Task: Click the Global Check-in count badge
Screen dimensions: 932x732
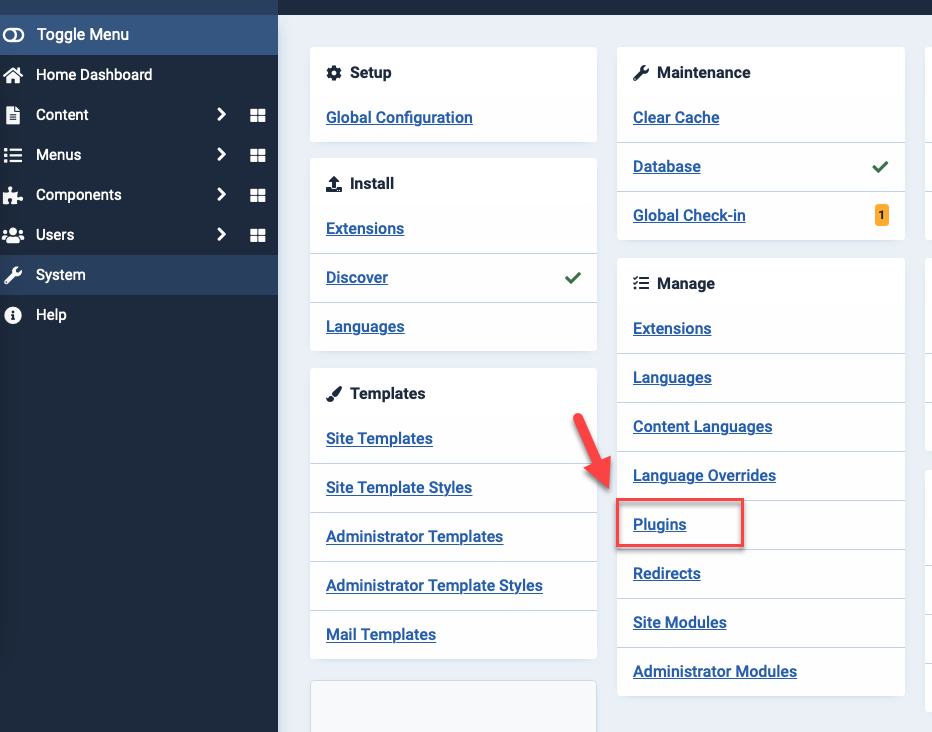Action: tap(881, 215)
